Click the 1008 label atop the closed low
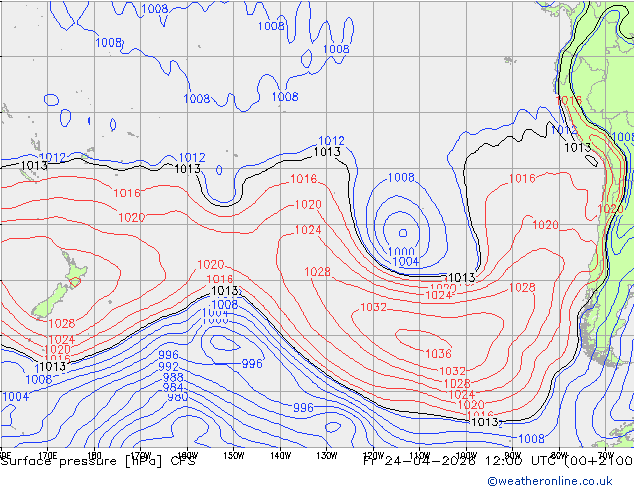 [401, 177]
